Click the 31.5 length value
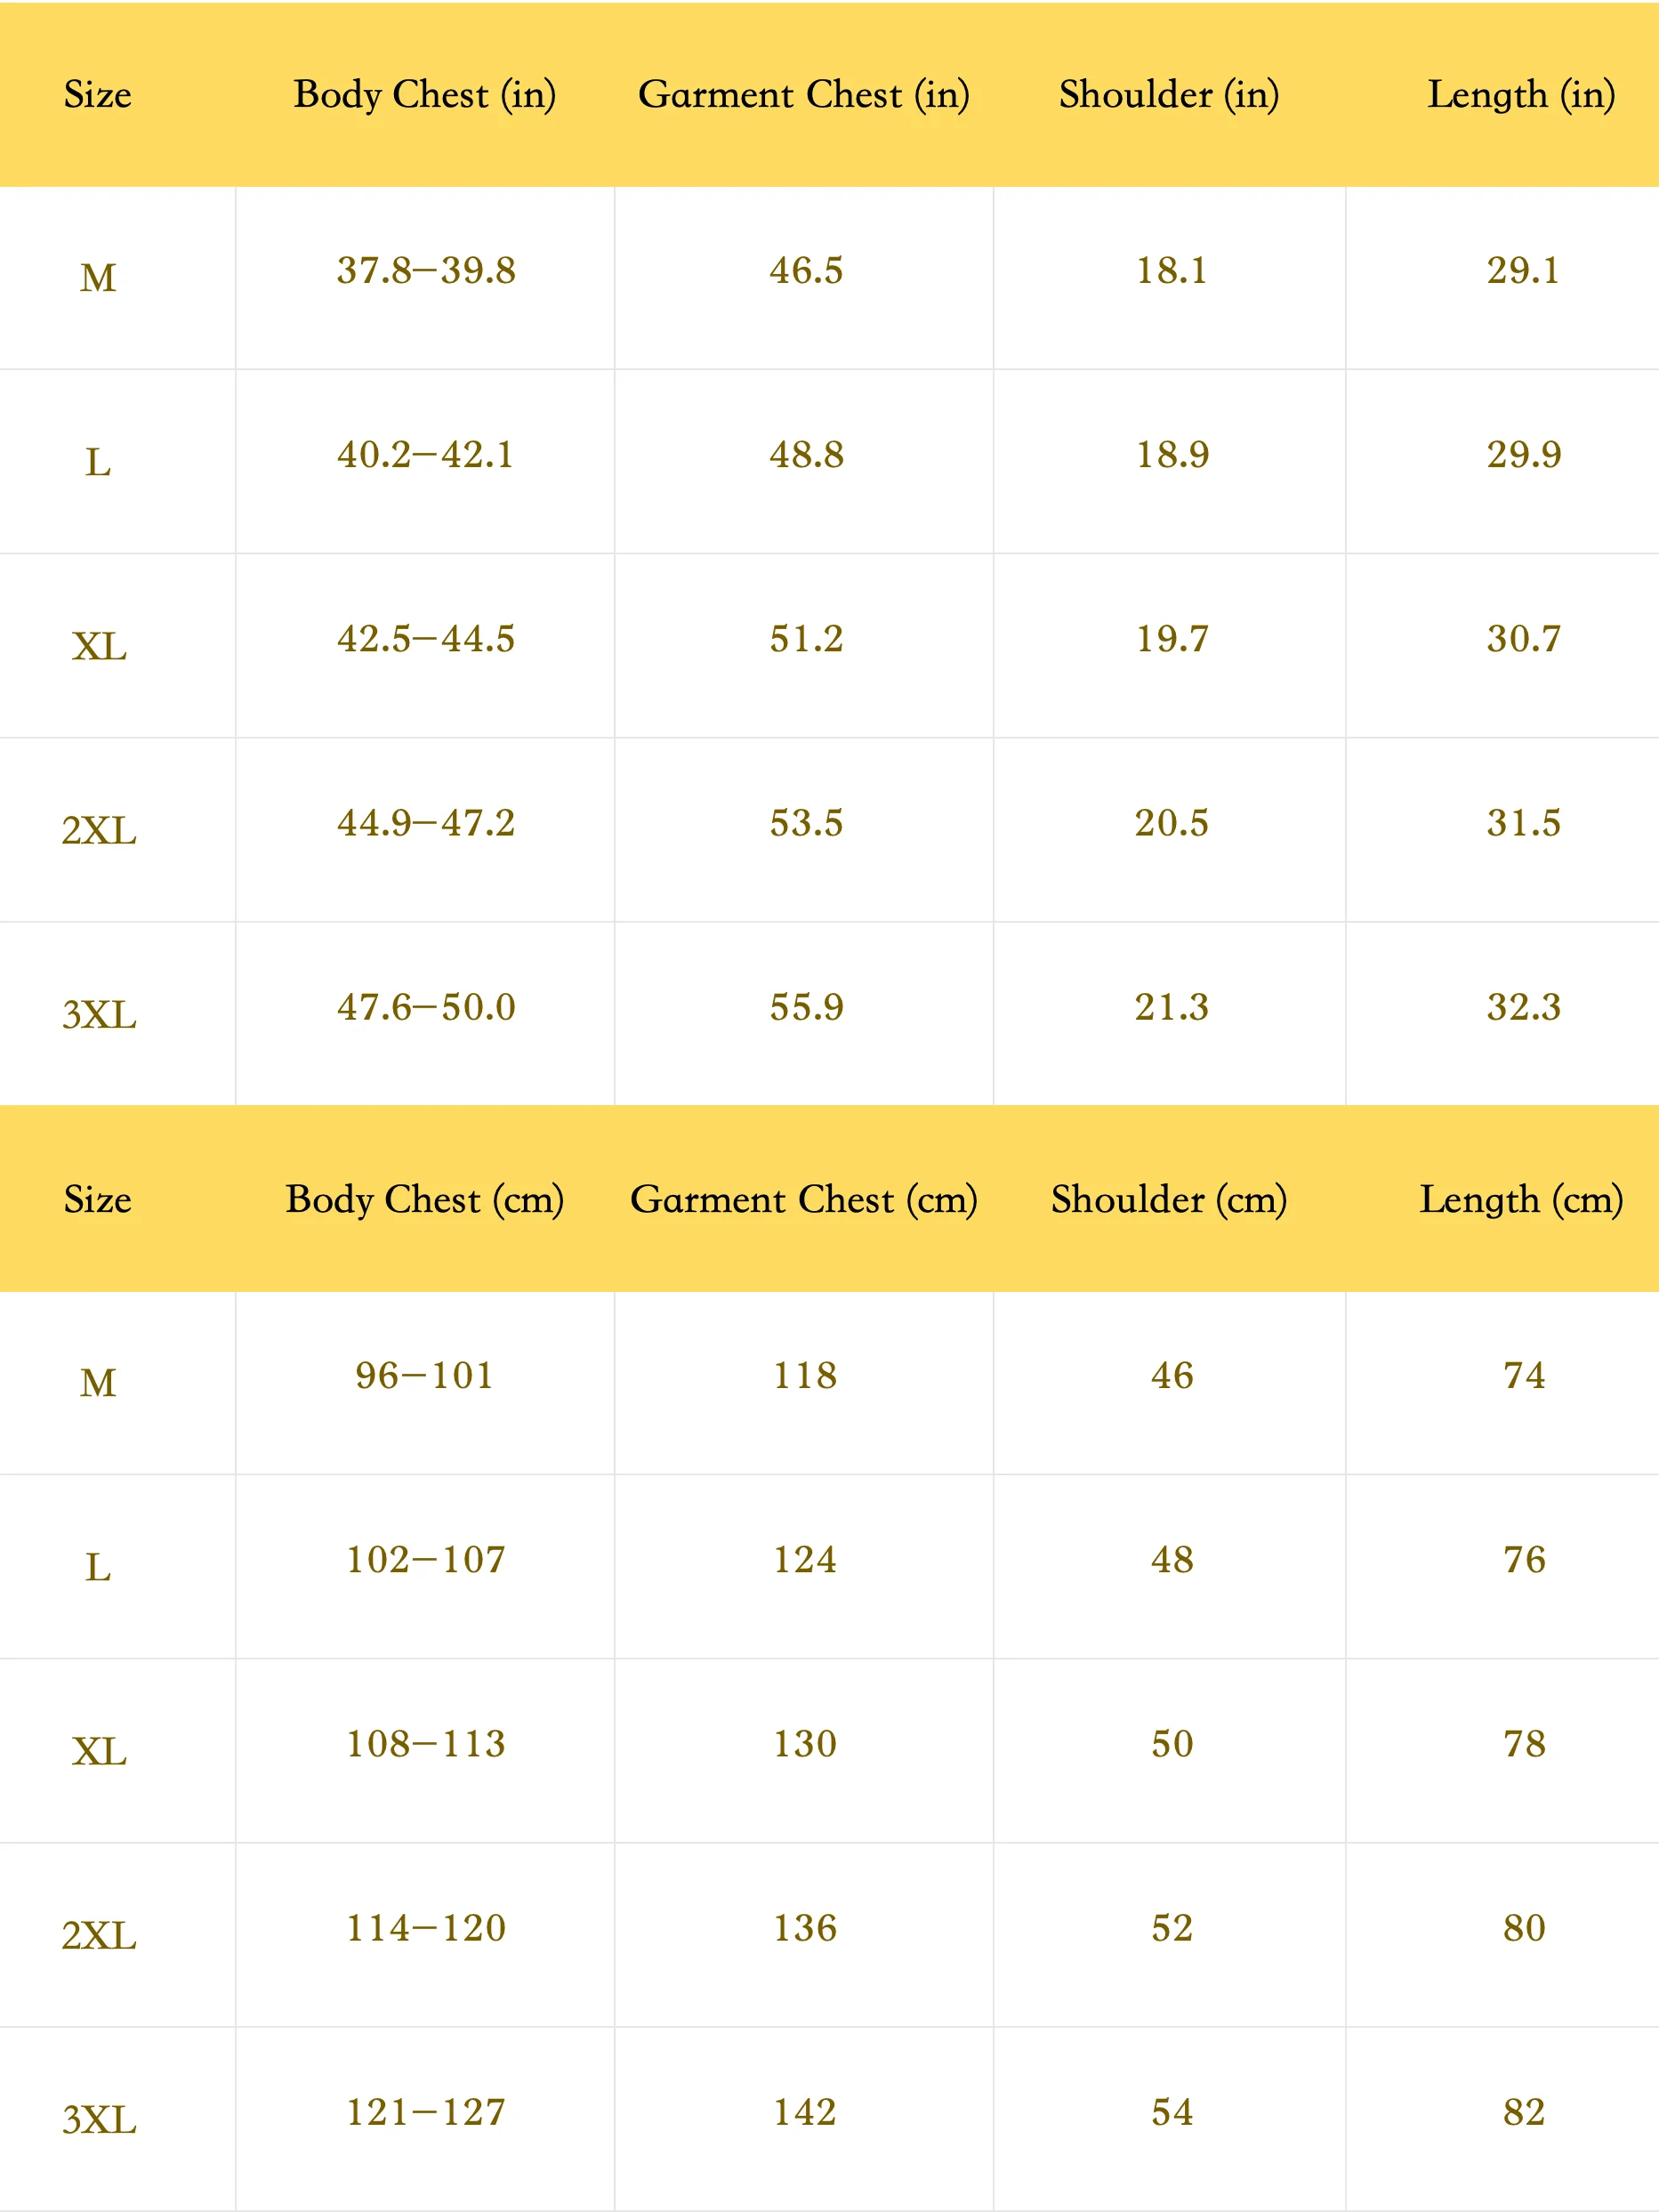This screenshot has height=2212, width=1659. pos(1523,823)
